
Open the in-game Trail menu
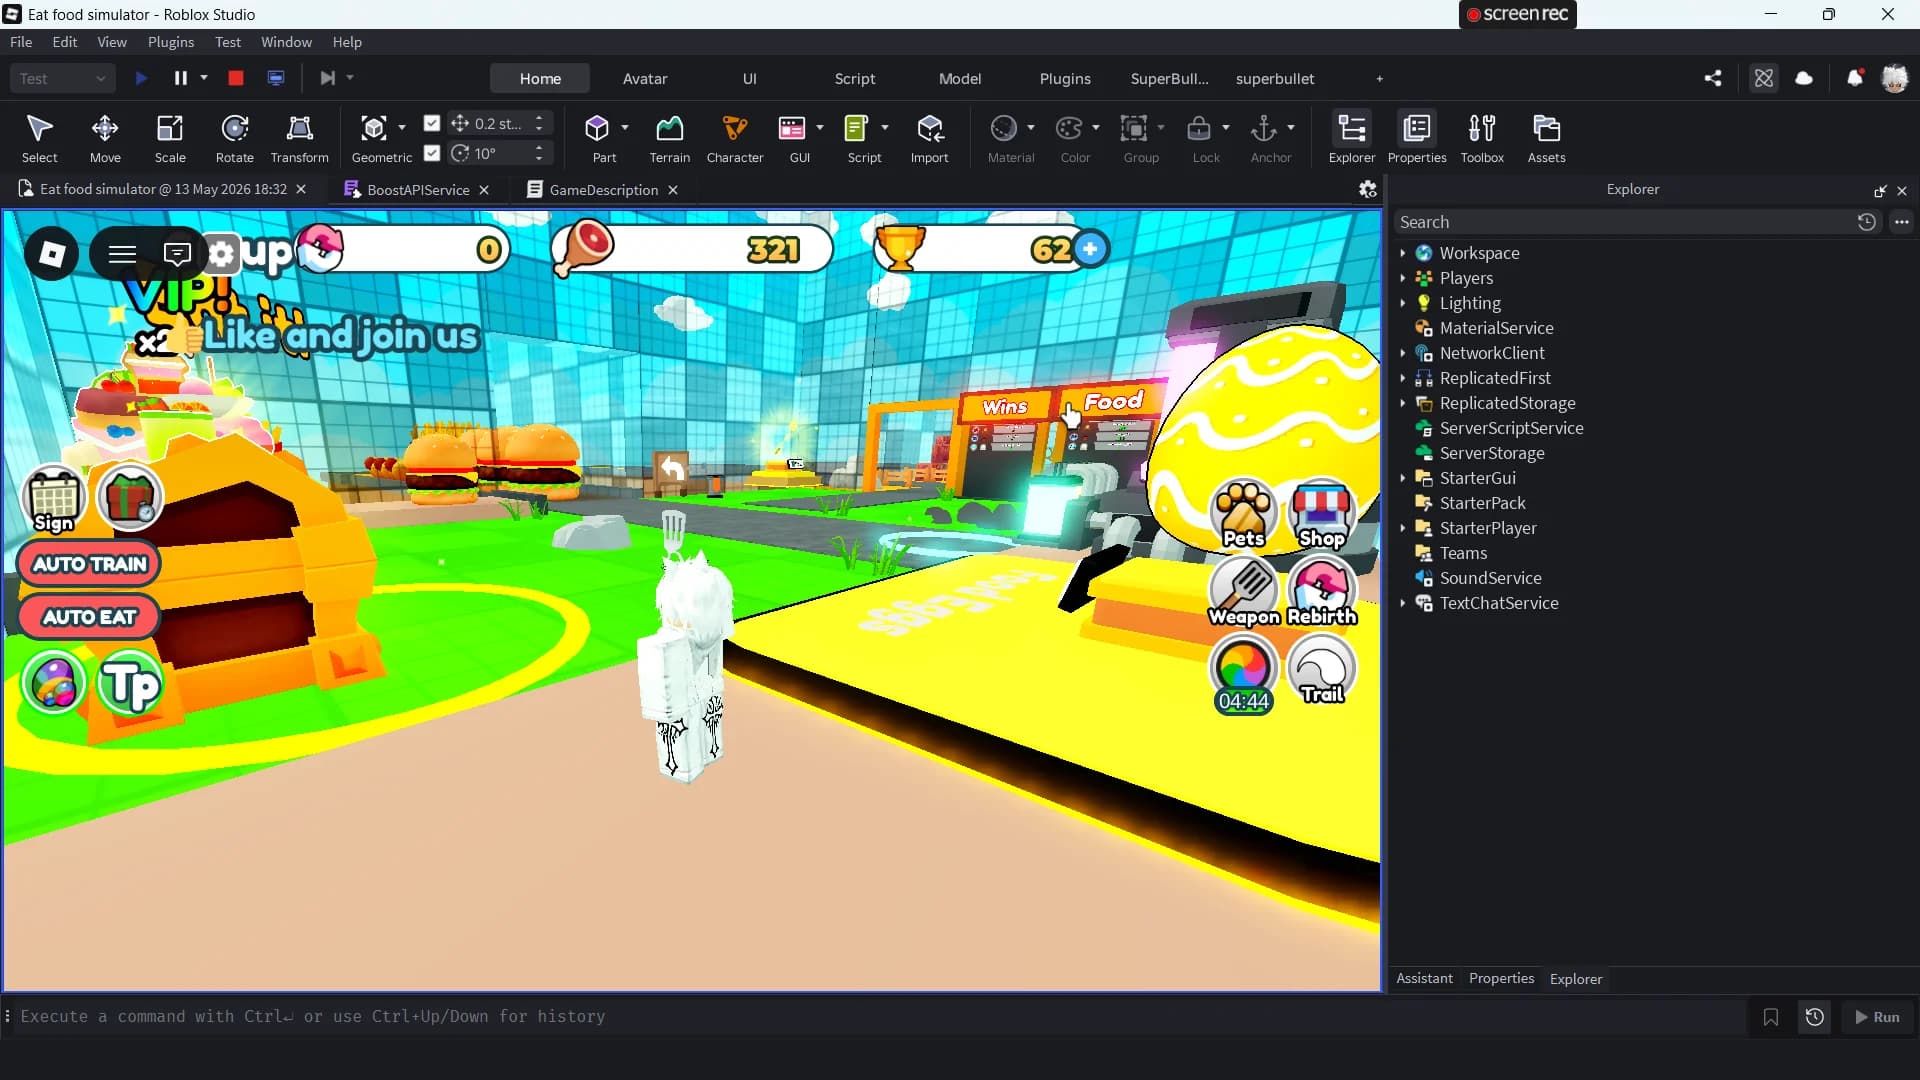1322,669
